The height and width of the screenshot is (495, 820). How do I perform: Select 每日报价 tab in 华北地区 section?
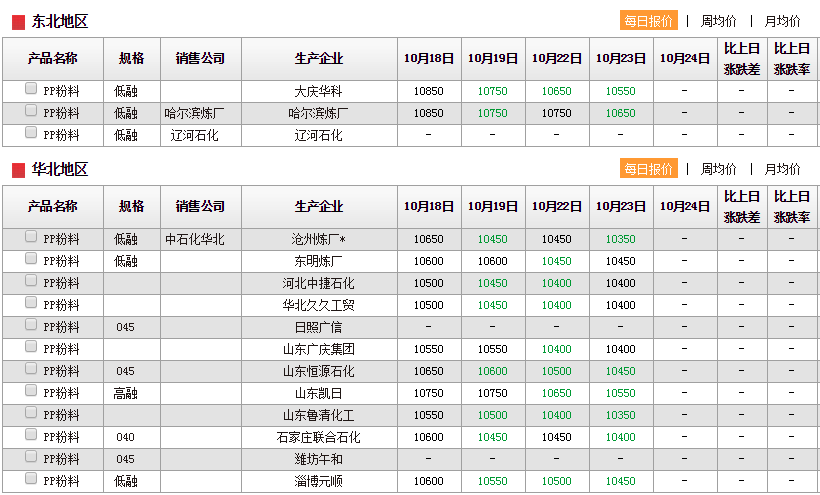pyautogui.click(x=648, y=169)
